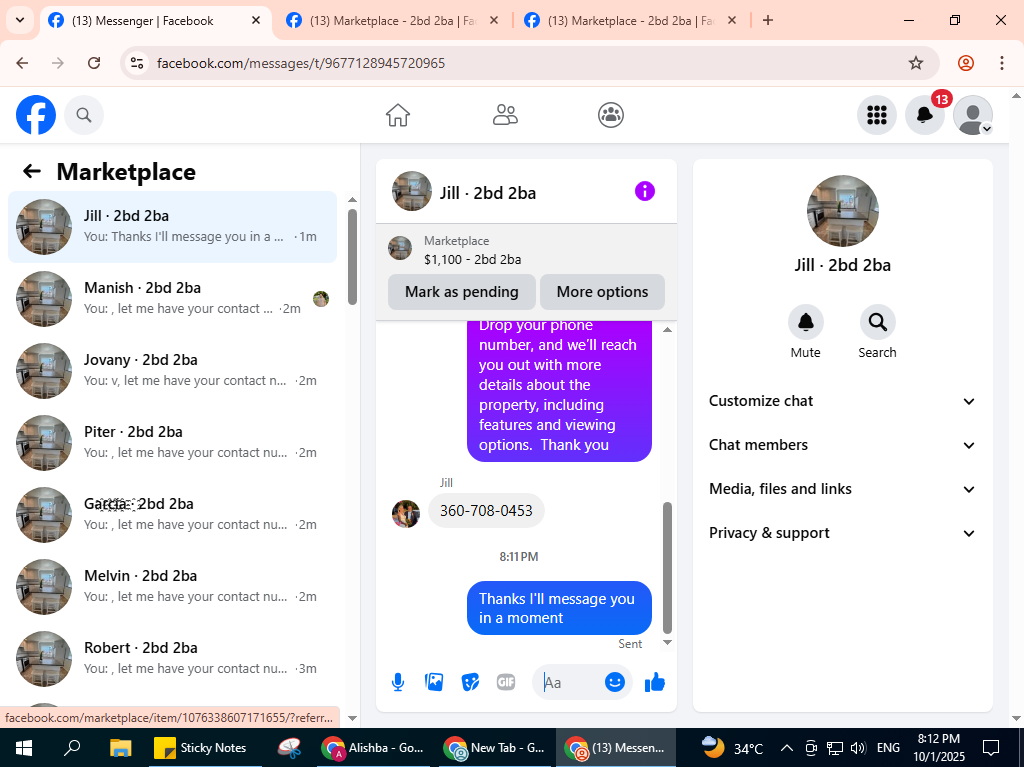Choose a sticker icon

[x=470, y=683]
